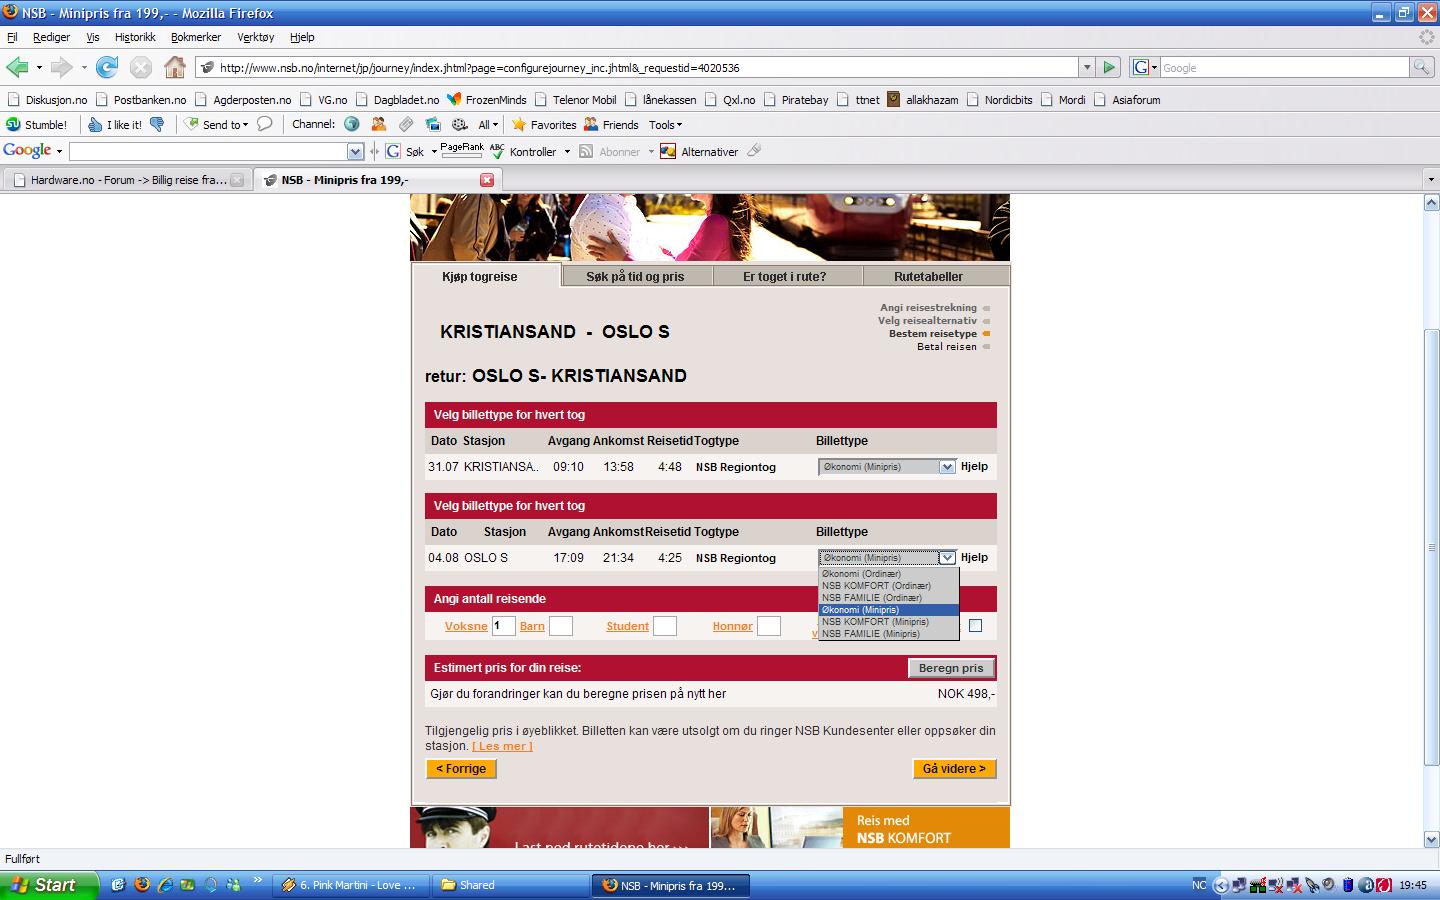Viewport: 1440px width, 900px height.
Task: Choose NSB KOMFORT (Minipris) option
Action: (x=888, y=622)
